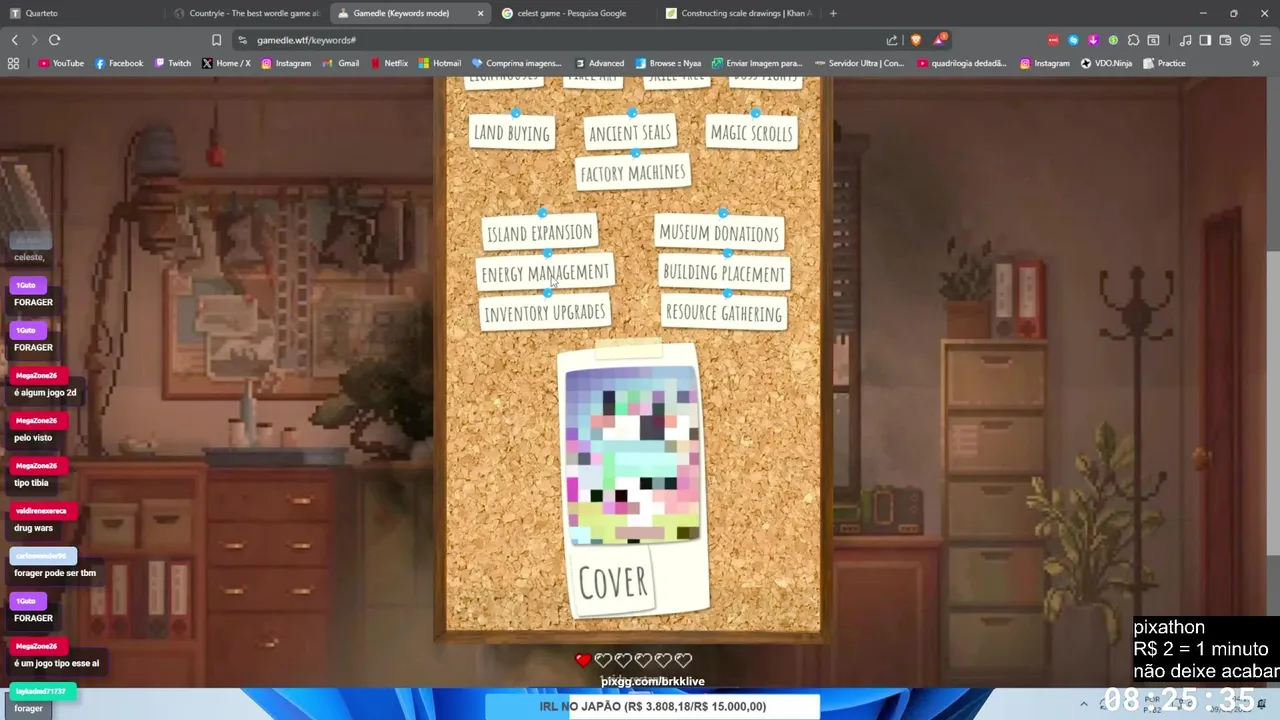Open the Hotmail bookmark
Viewport: 1280px width, 720px height.
point(440,63)
